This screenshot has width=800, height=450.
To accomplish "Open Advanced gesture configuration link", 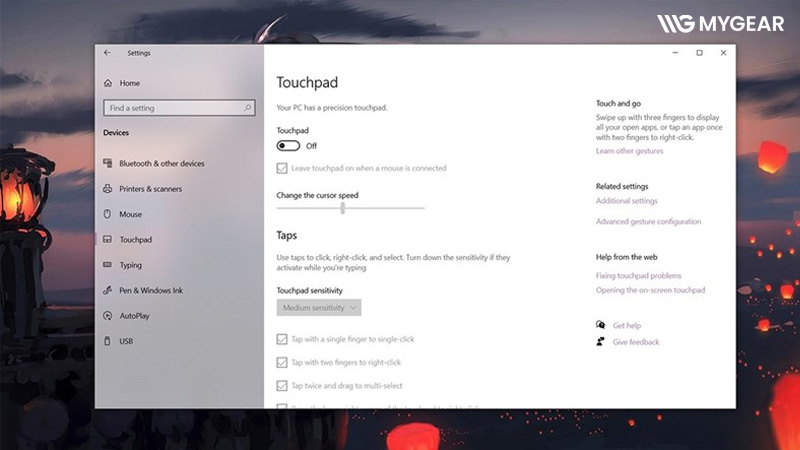I will [x=648, y=222].
